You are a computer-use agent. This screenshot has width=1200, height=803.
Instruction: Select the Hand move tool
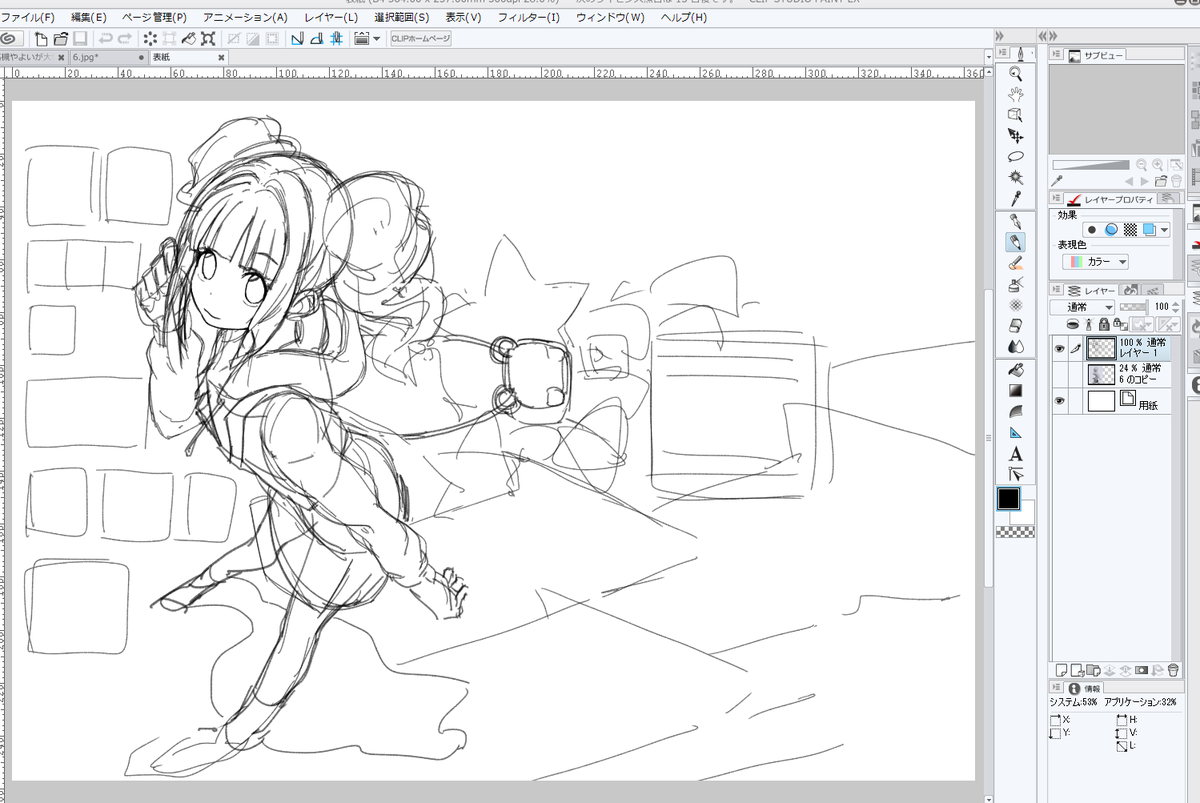pyautogui.click(x=1015, y=94)
